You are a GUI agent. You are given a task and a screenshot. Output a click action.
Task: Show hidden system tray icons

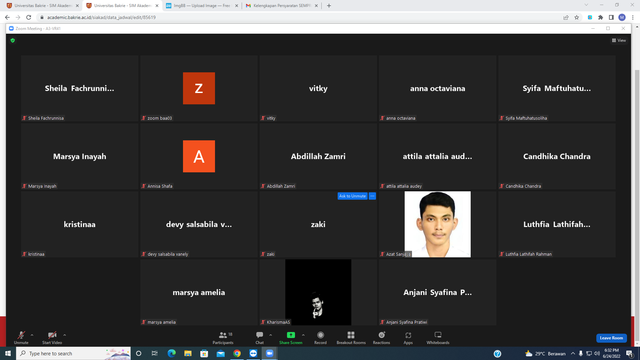point(573,353)
